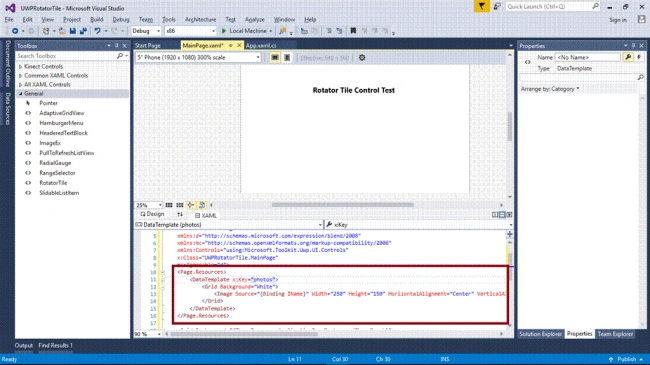Click Toolbox search magnifier icon

click(120, 56)
